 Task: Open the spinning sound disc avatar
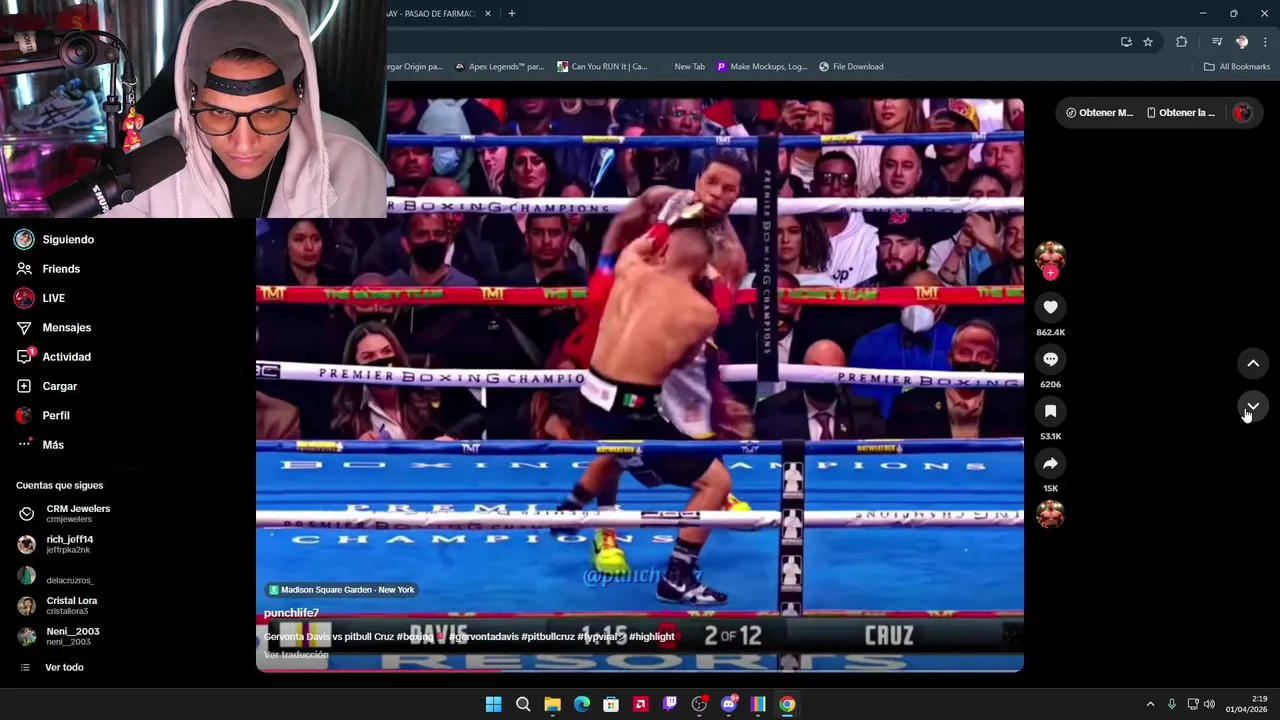(x=1050, y=514)
